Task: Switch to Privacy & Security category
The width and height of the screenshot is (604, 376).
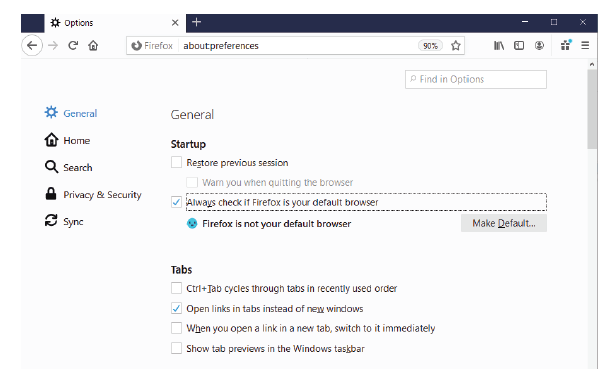Action: (x=93, y=195)
